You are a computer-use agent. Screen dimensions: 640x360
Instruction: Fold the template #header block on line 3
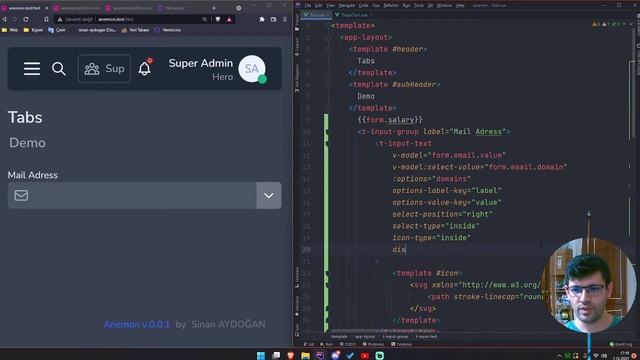(328, 49)
